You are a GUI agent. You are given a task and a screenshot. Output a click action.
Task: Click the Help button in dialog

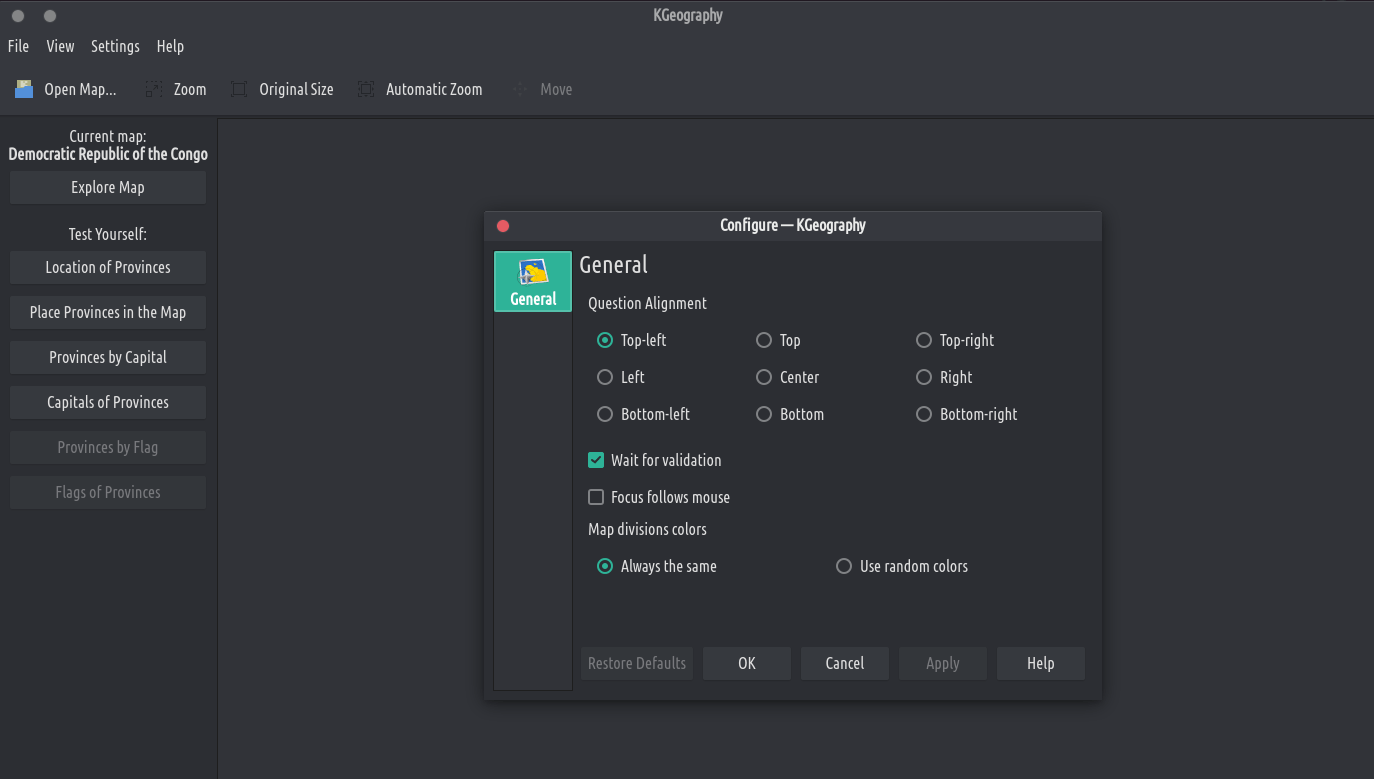1040,663
